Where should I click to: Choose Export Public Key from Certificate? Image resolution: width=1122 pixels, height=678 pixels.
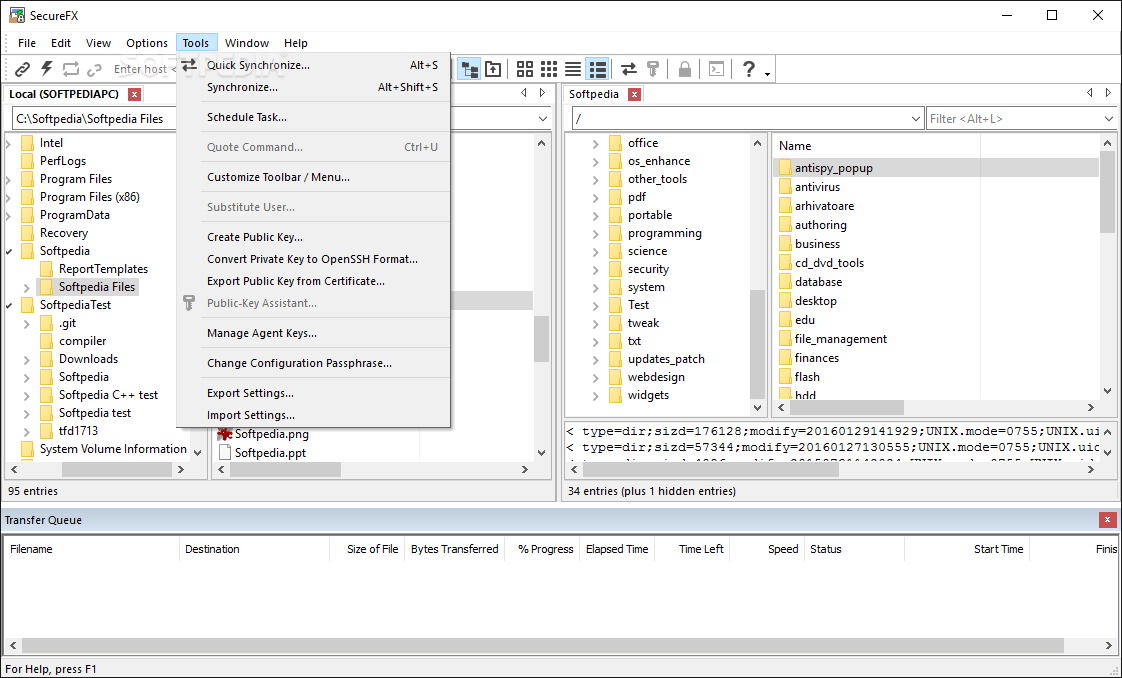pos(313,282)
